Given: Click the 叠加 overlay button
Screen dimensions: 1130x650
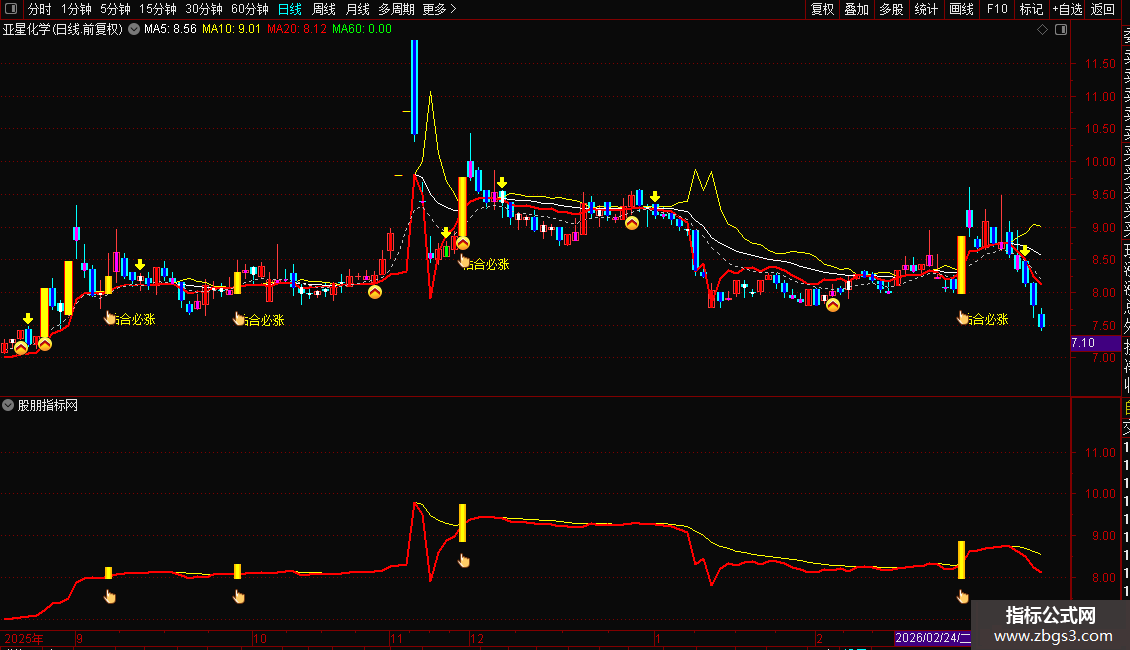Looking at the screenshot, I should [x=857, y=9].
